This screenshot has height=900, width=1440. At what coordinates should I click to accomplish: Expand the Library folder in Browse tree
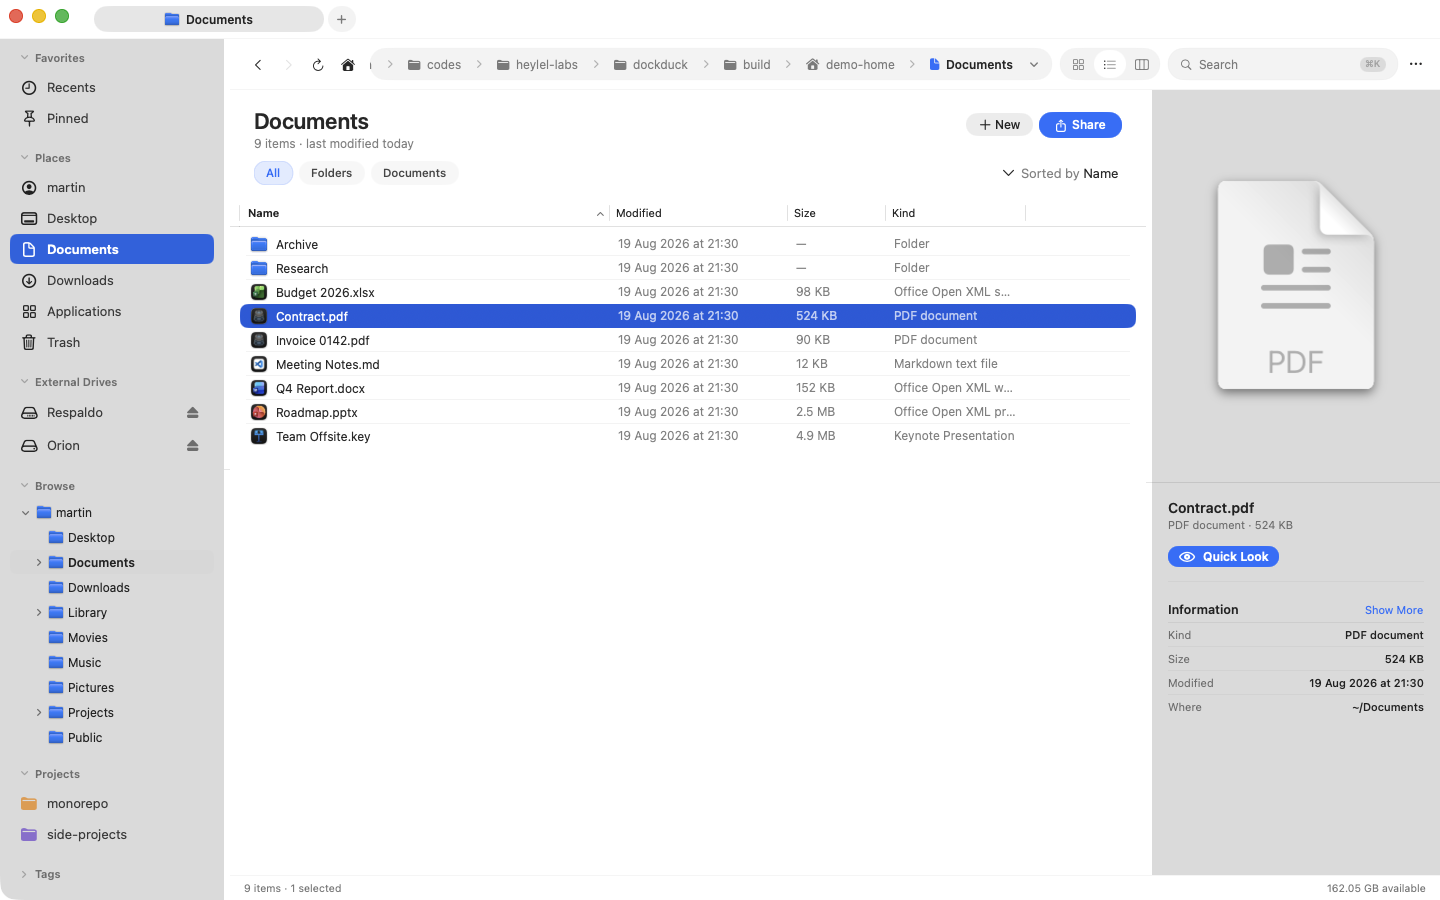[x=39, y=613]
